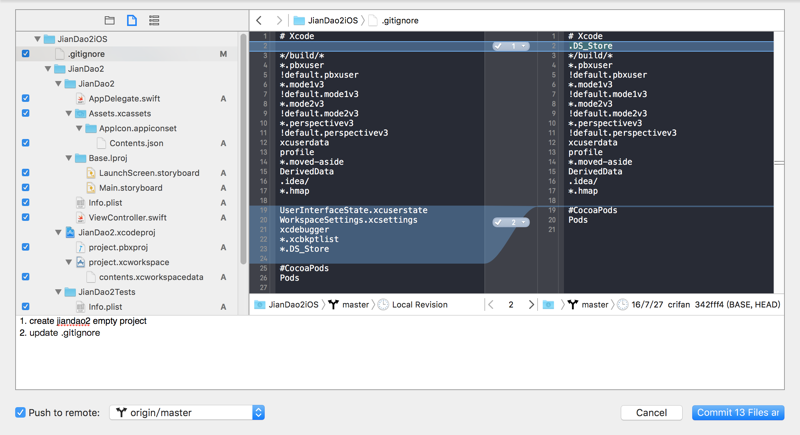Click the 'Local Revision' label

pos(419,304)
